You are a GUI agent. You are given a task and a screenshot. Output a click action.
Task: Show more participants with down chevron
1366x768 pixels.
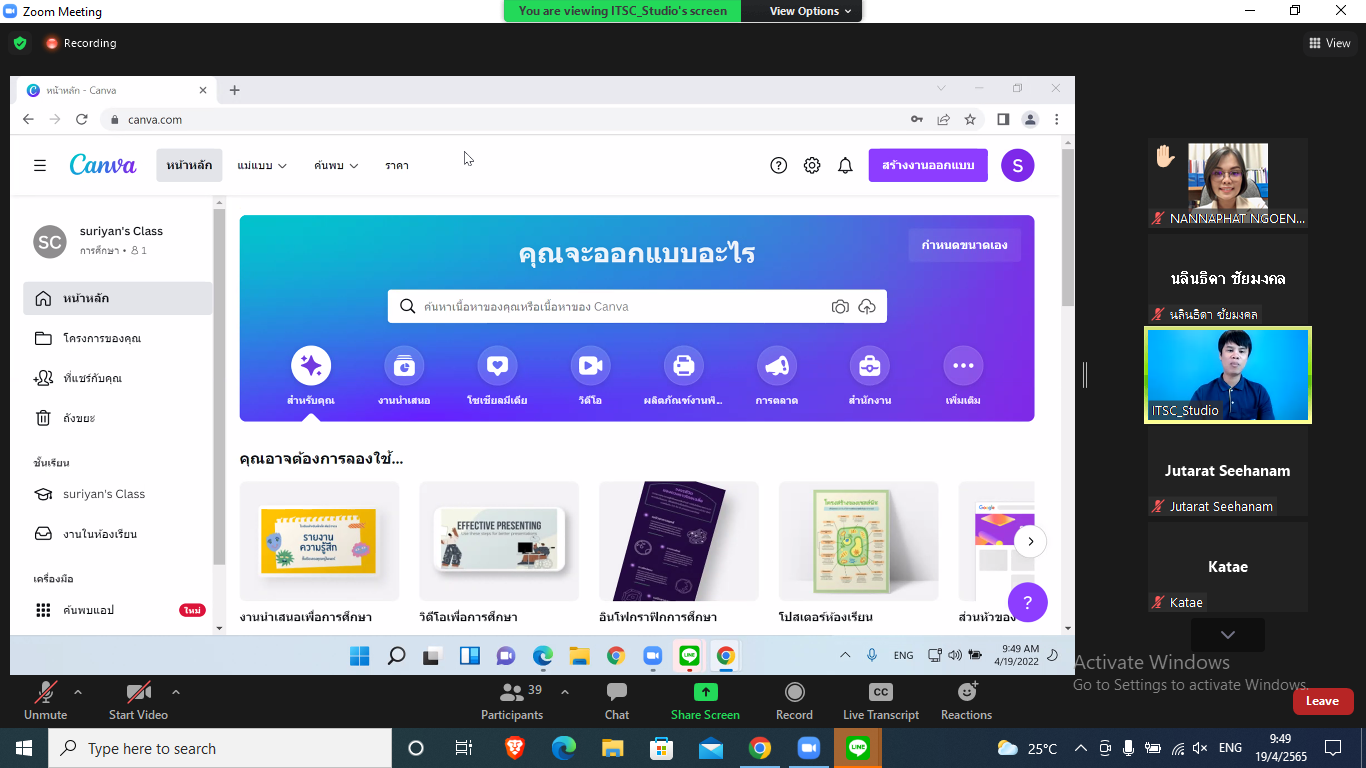(x=1228, y=635)
